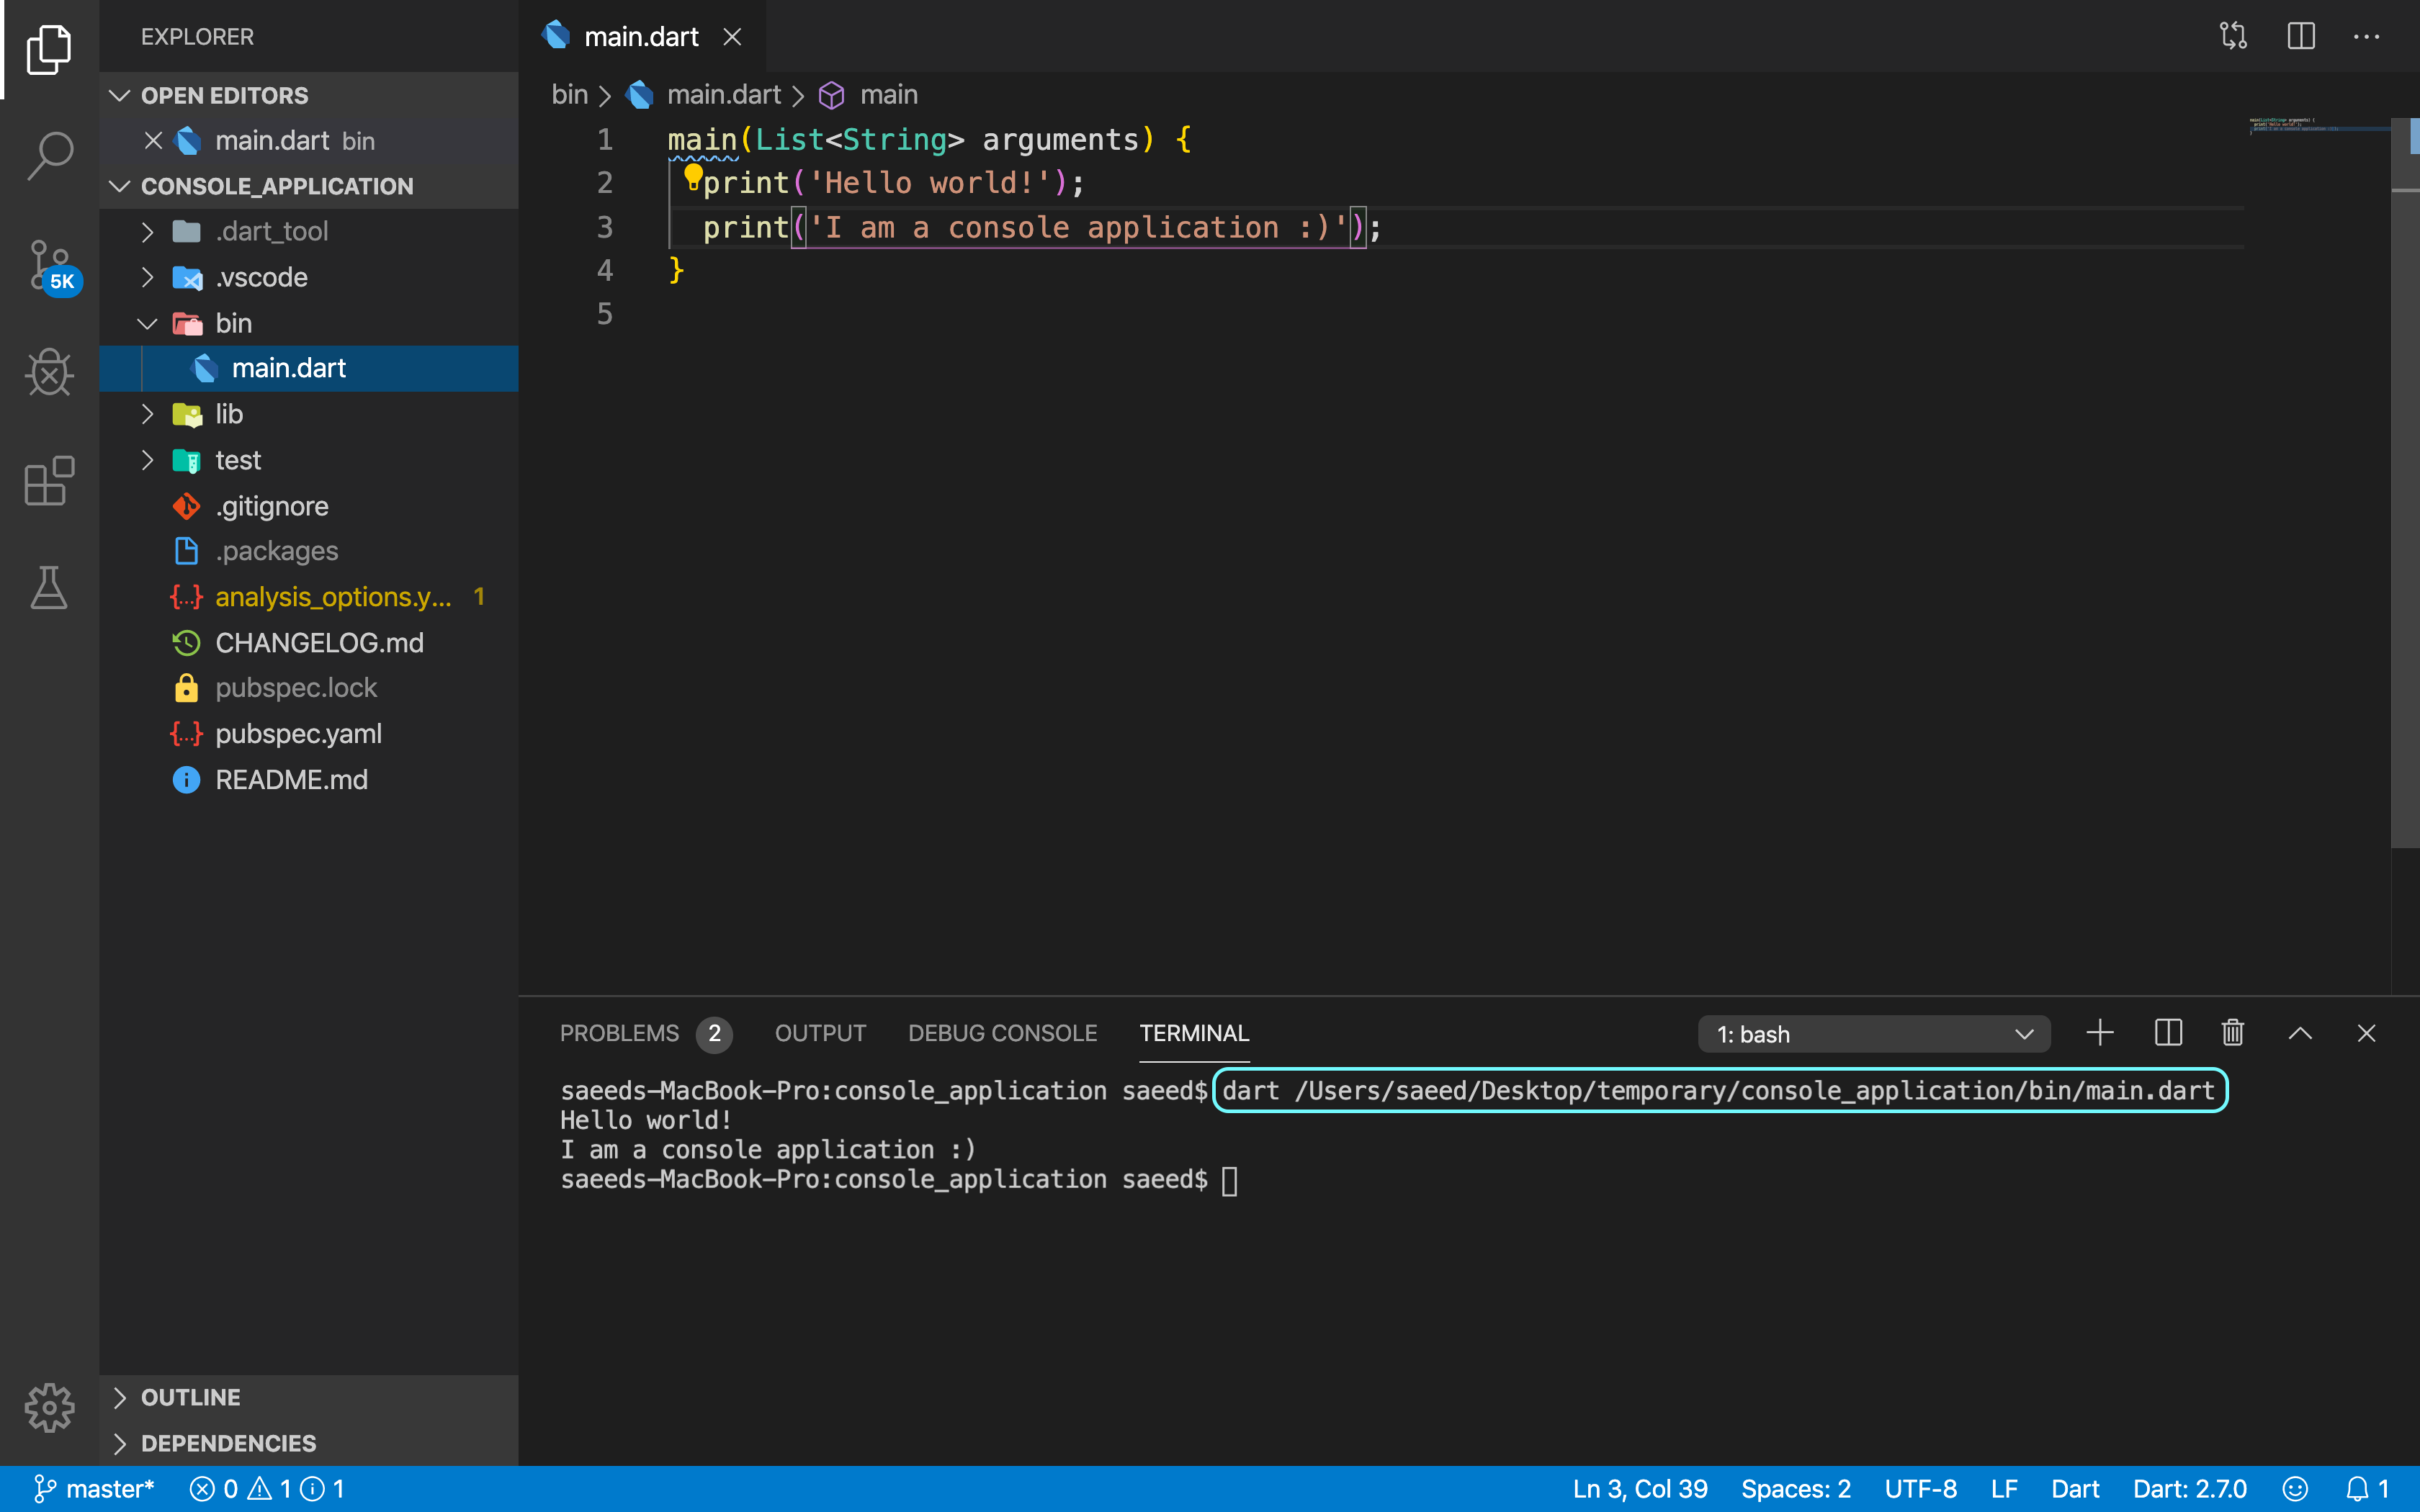The height and width of the screenshot is (1512, 2420).
Task: Click the Manage gear icon
Action: (49, 1407)
